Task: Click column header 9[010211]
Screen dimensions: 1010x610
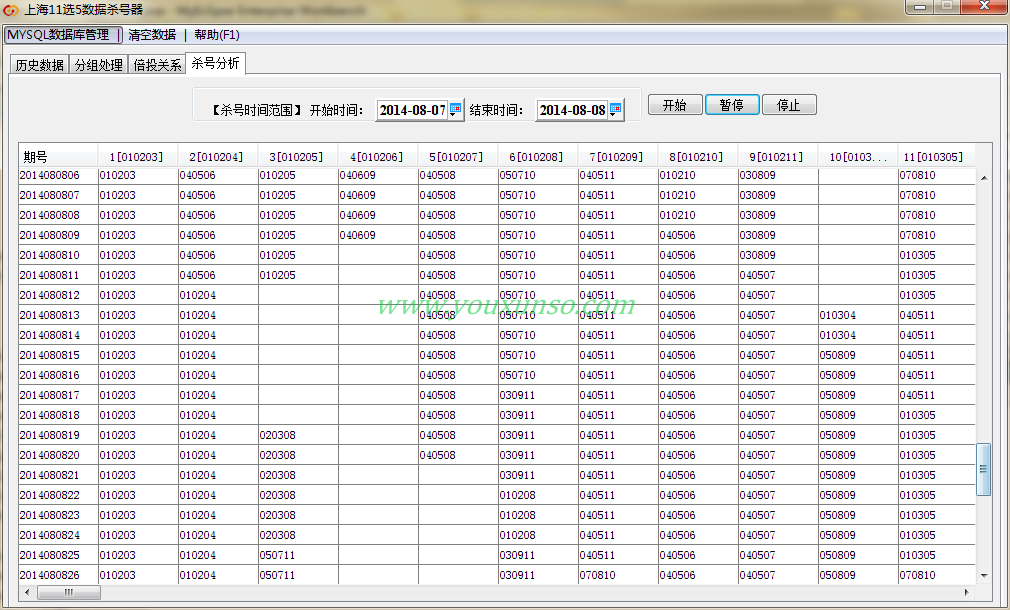Action: (x=777, y=157)
